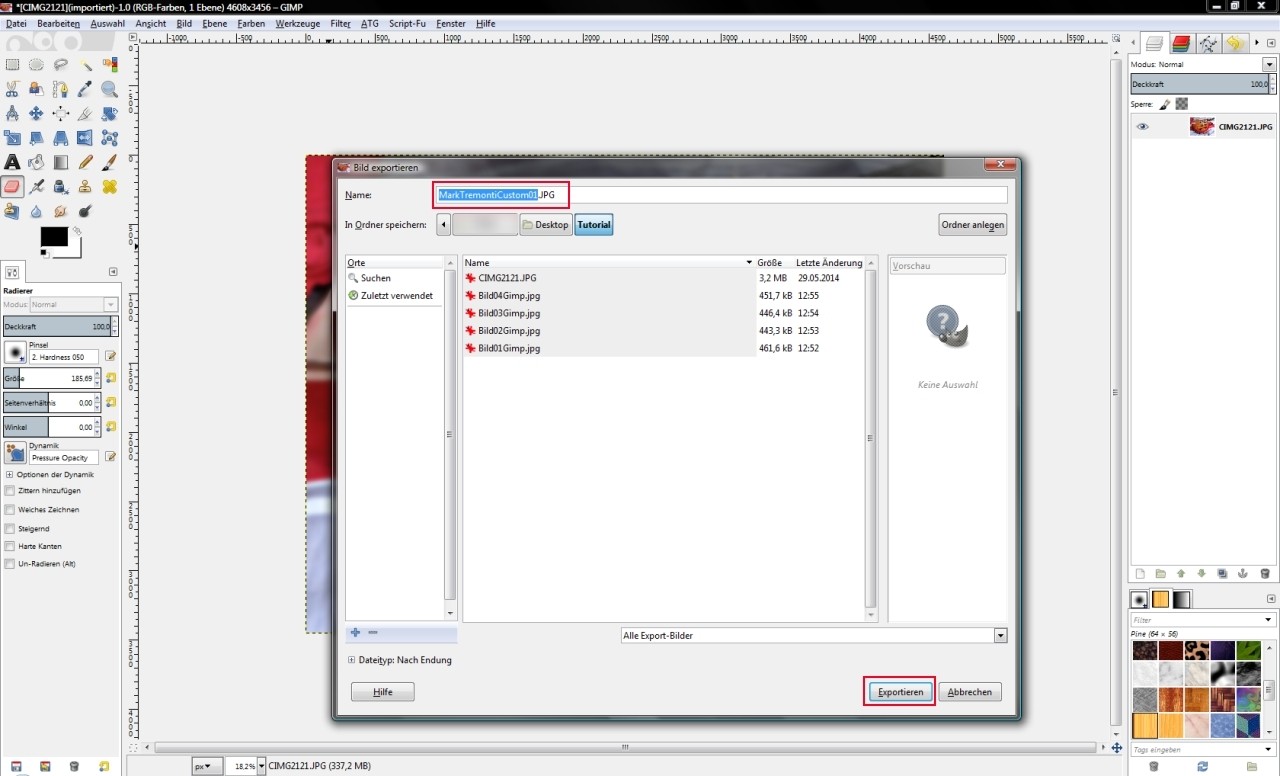Screen dimensions: 1280x776
Task: Open the zoom percentage dropdown in status bar
Action: (262, 766)
